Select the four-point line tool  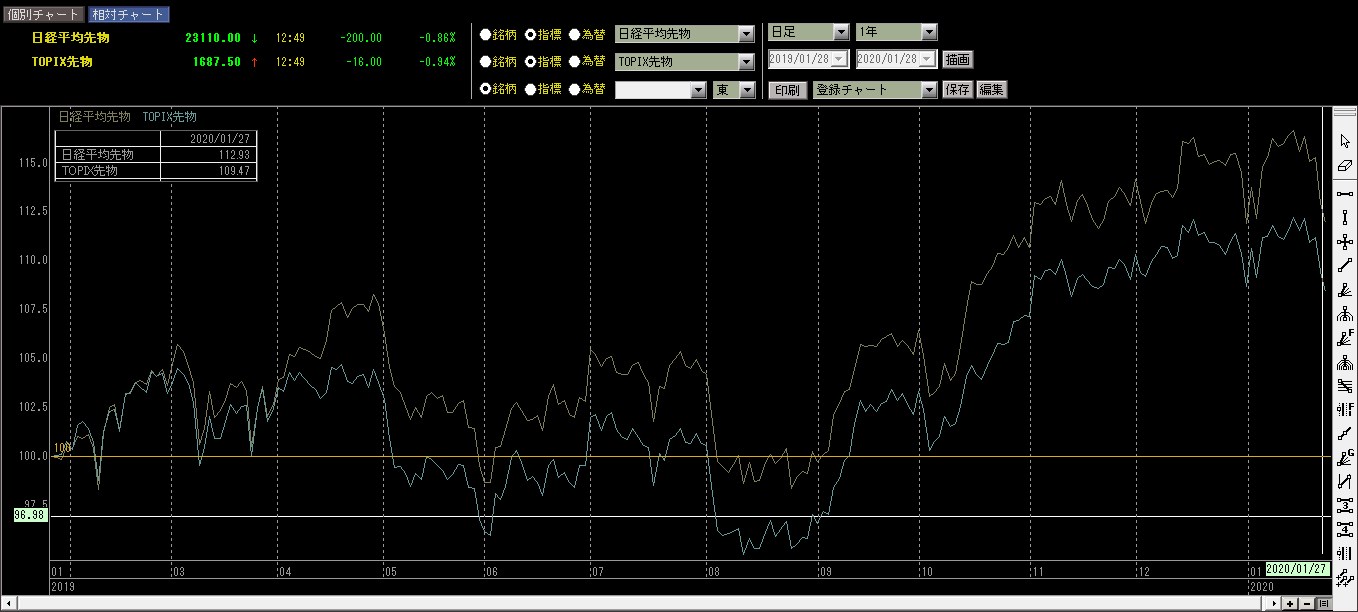pos(1345,529)
